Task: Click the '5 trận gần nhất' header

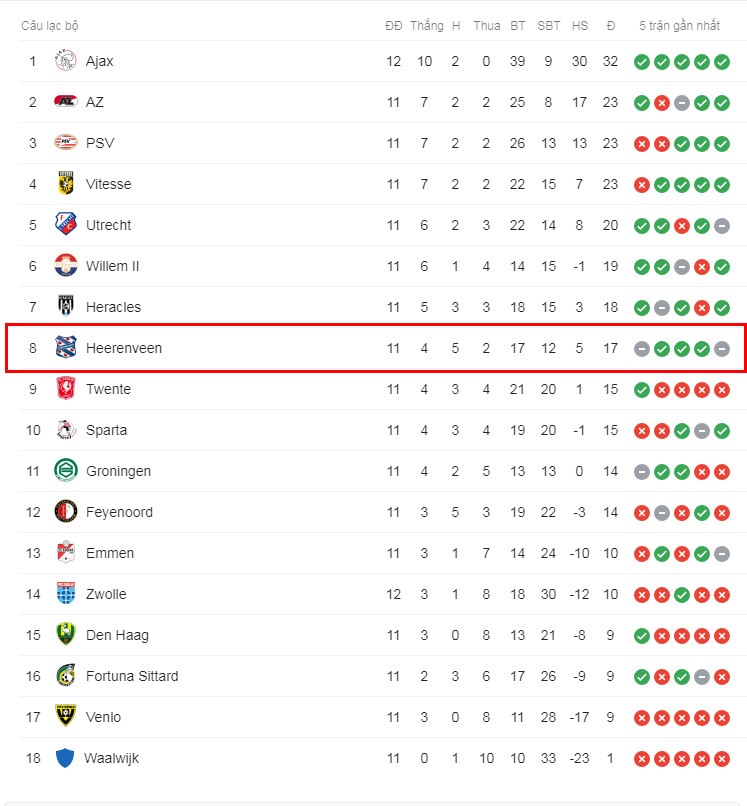Action: 679,26
